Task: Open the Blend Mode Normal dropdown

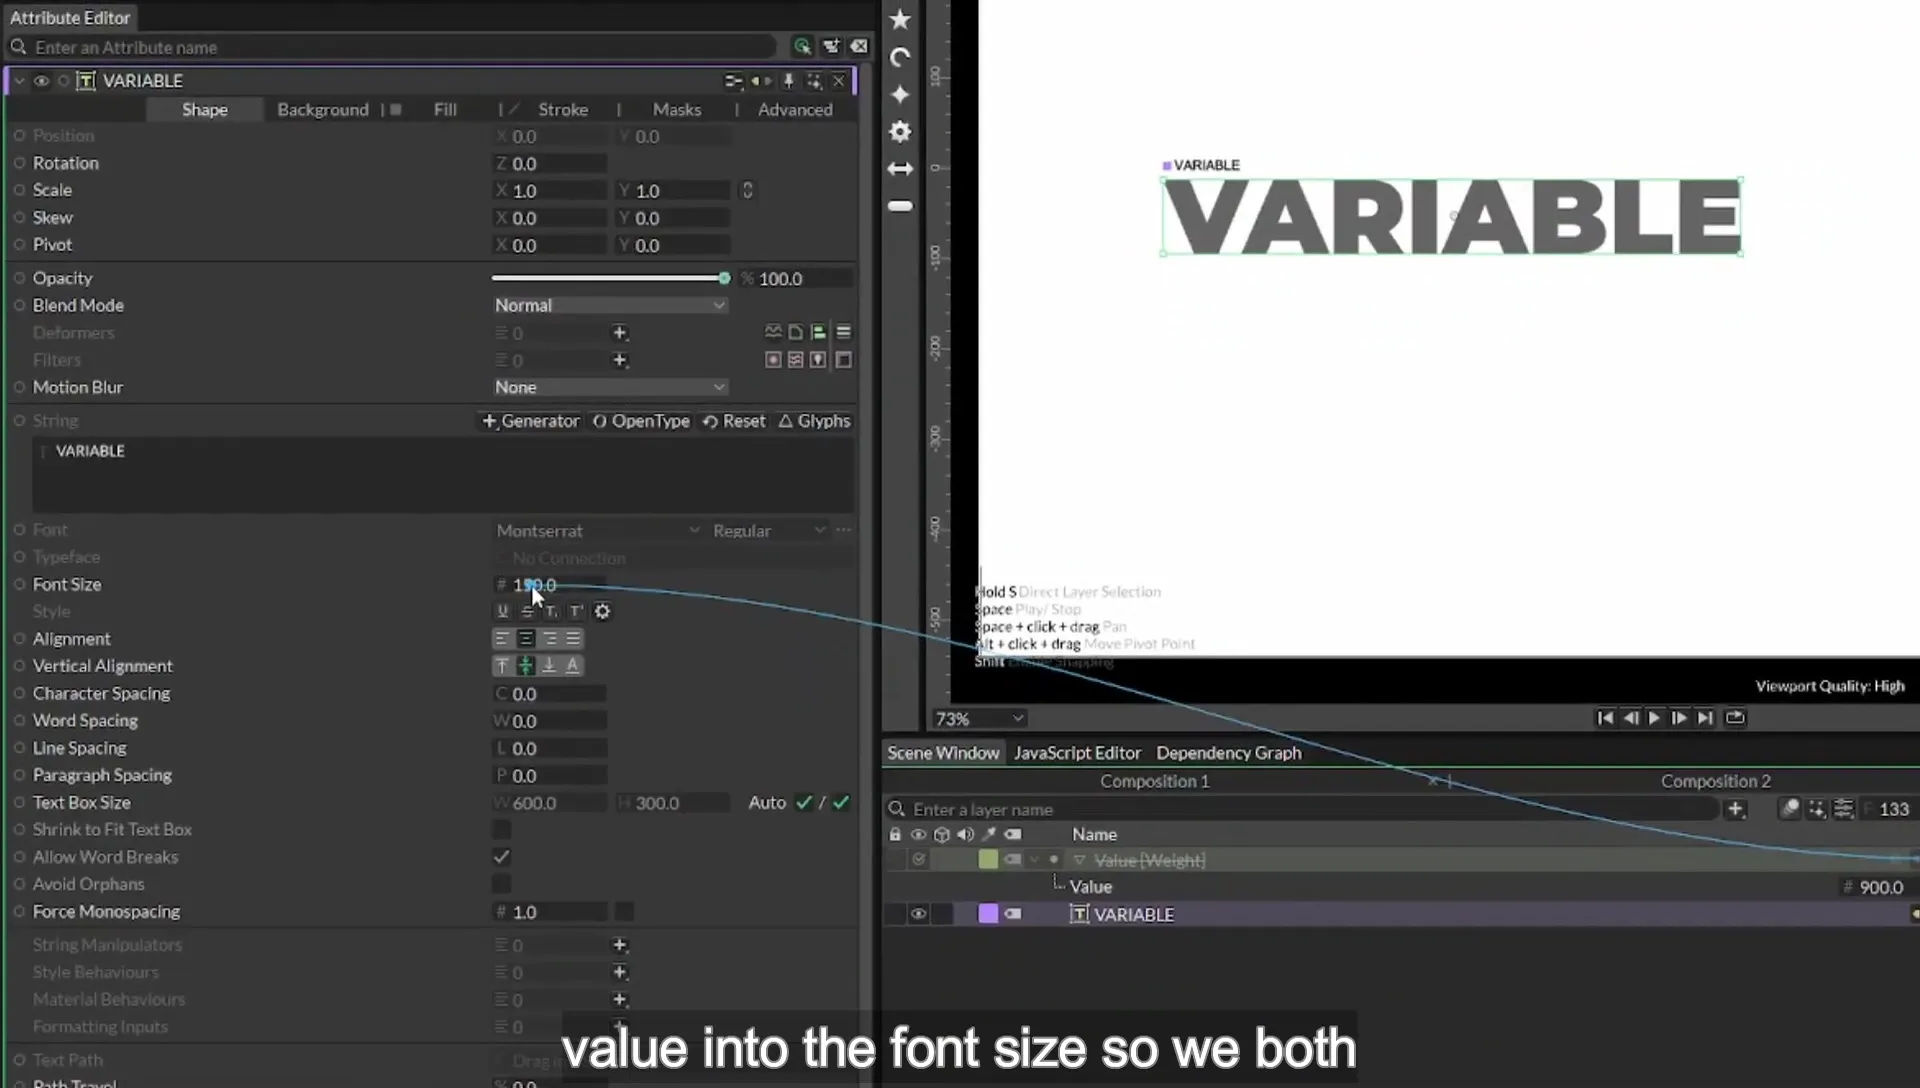Action: pyautogui.click(x=610, y=305)
